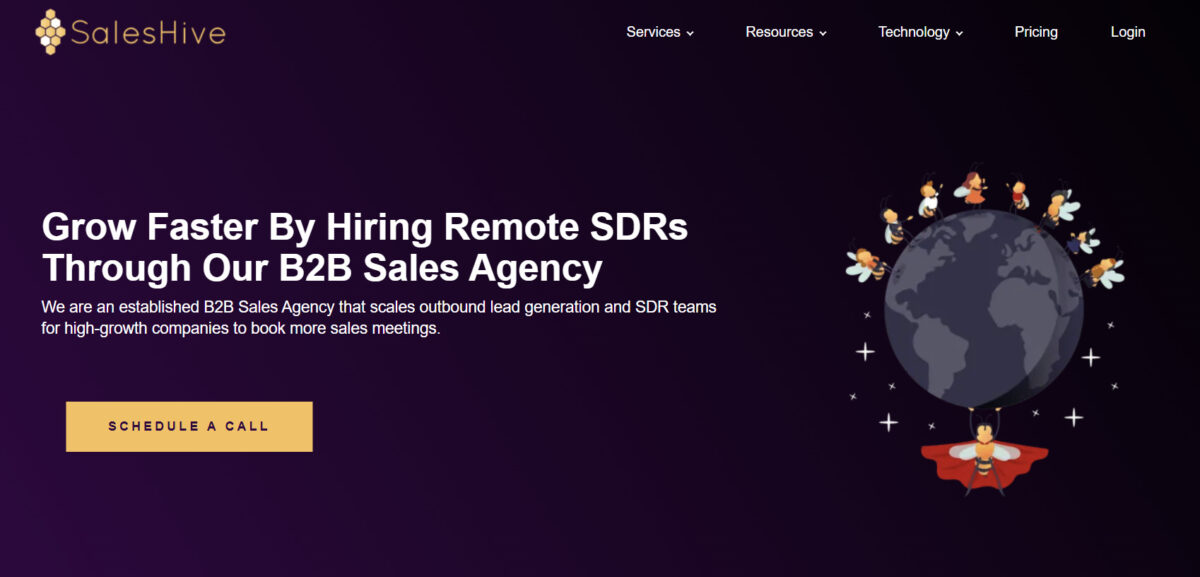Click the SalesHive brand name text
The width and height of the screenshot is (1200, 577).
coord(148,33)
